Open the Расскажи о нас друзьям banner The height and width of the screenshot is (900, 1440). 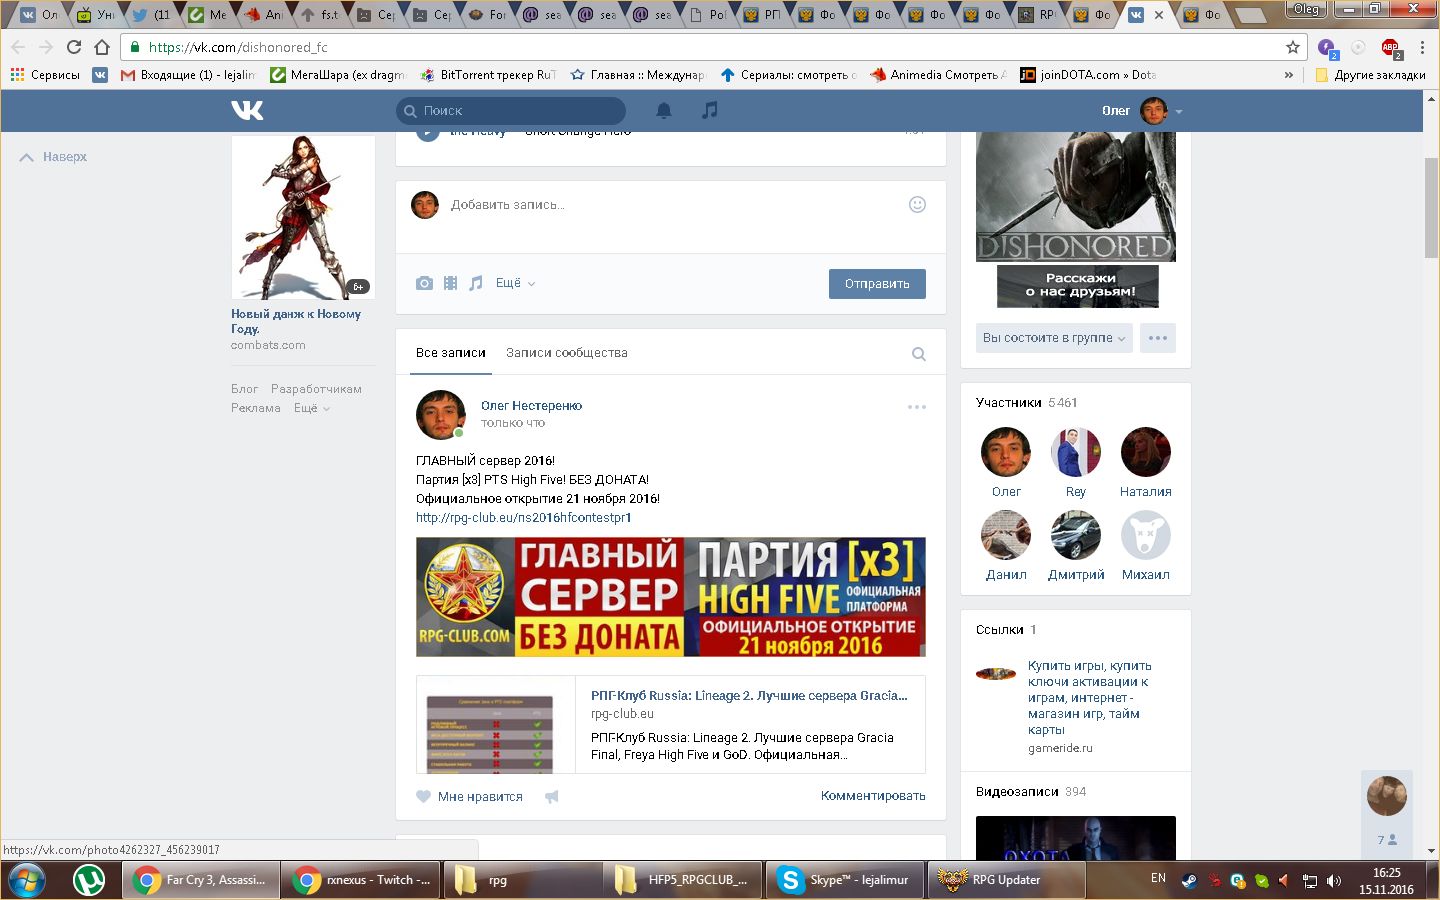pyautogui.click(x=1078, y=286)
